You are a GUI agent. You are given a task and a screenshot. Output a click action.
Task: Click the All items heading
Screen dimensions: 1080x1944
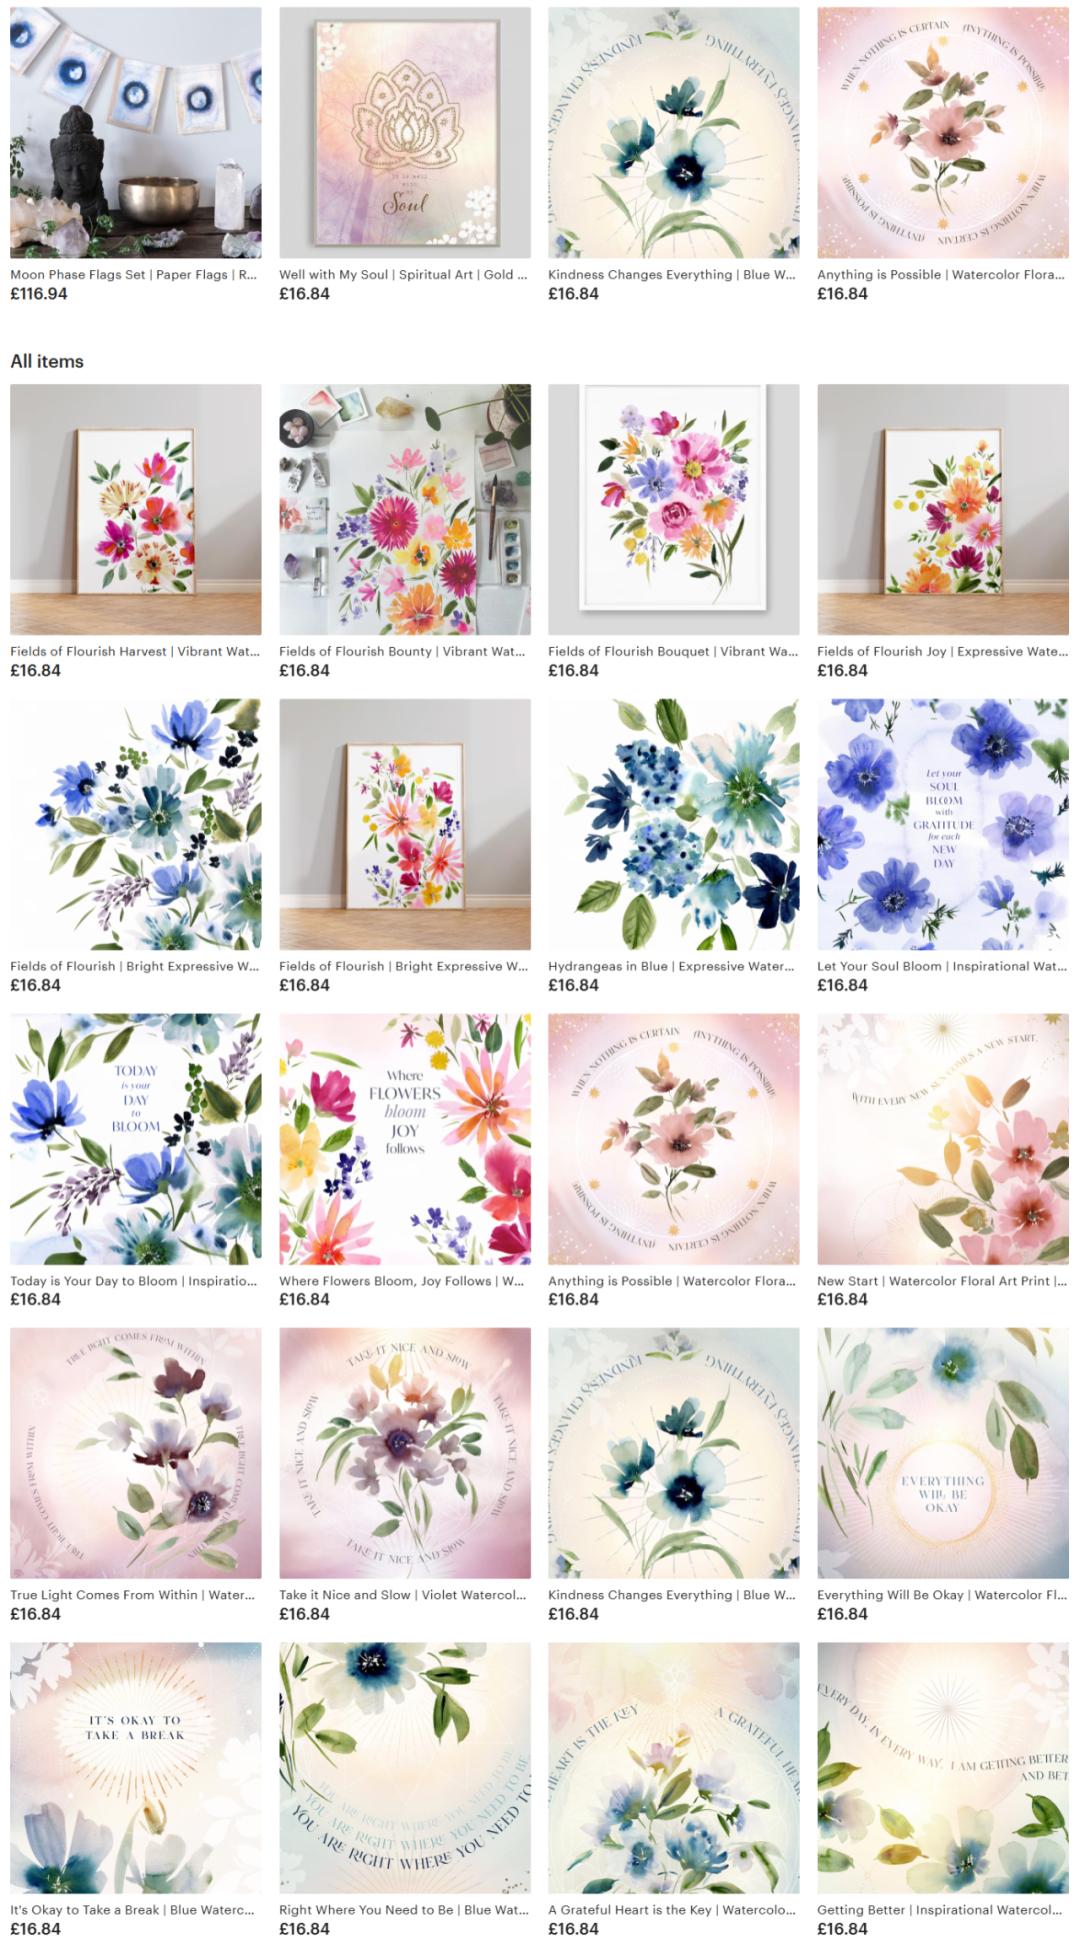click(47, 361)
